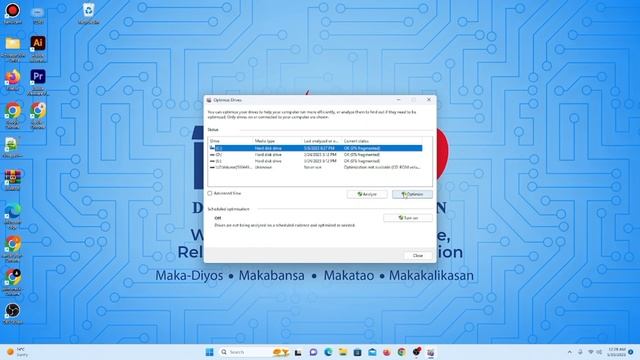
Task: Click the Drive column header
Action: coord(230,141)
